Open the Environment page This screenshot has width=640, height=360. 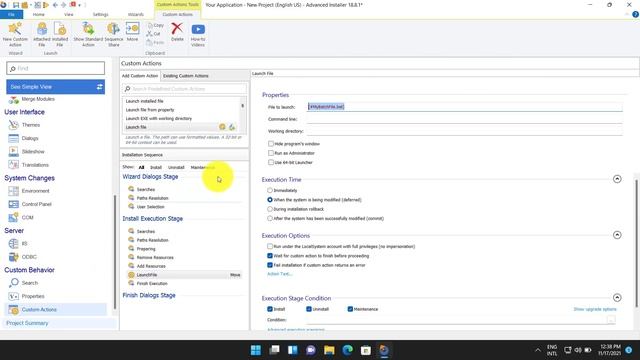36,191
